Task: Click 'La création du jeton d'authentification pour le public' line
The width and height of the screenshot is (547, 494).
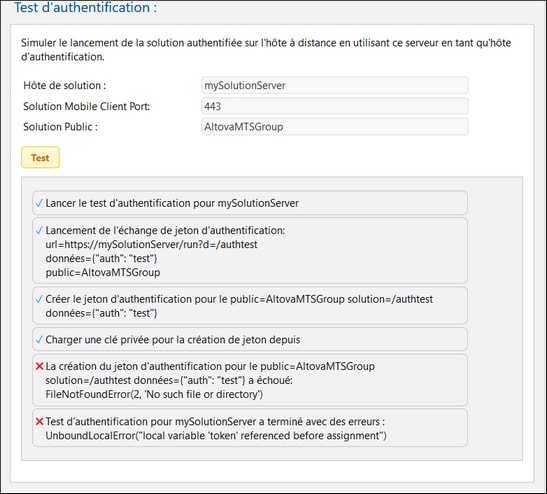Action: click(x=210, y=366)
